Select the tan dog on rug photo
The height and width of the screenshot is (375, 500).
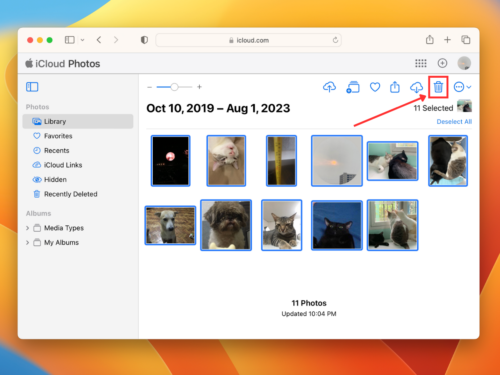coord(170,225)
